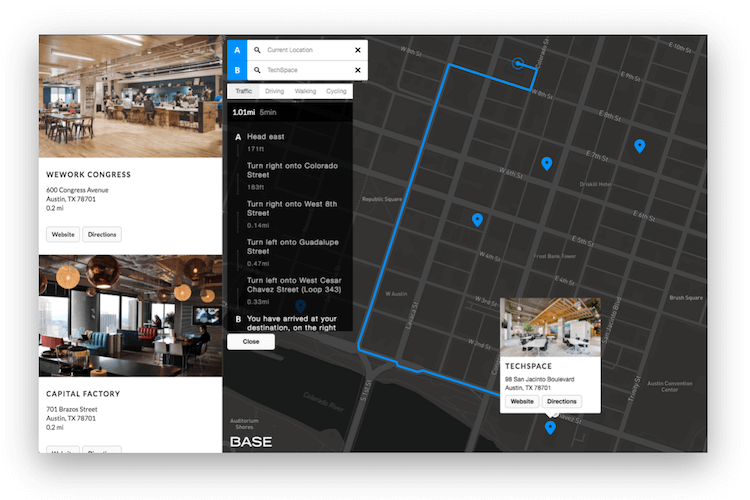The width and height of the screenshot is (750, 500).
Task: Click Directions in the TechSpace popup
Action: [x=562, y=401]
